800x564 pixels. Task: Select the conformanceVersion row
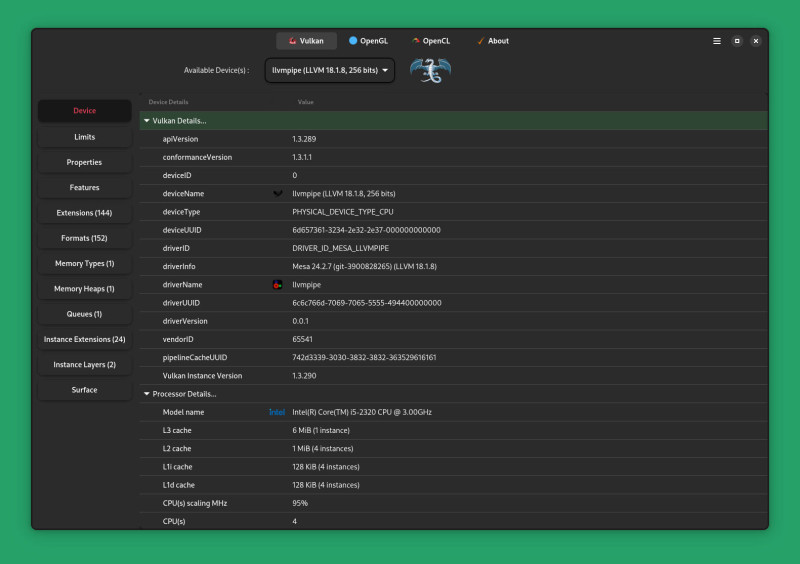[x=454, y=157]
